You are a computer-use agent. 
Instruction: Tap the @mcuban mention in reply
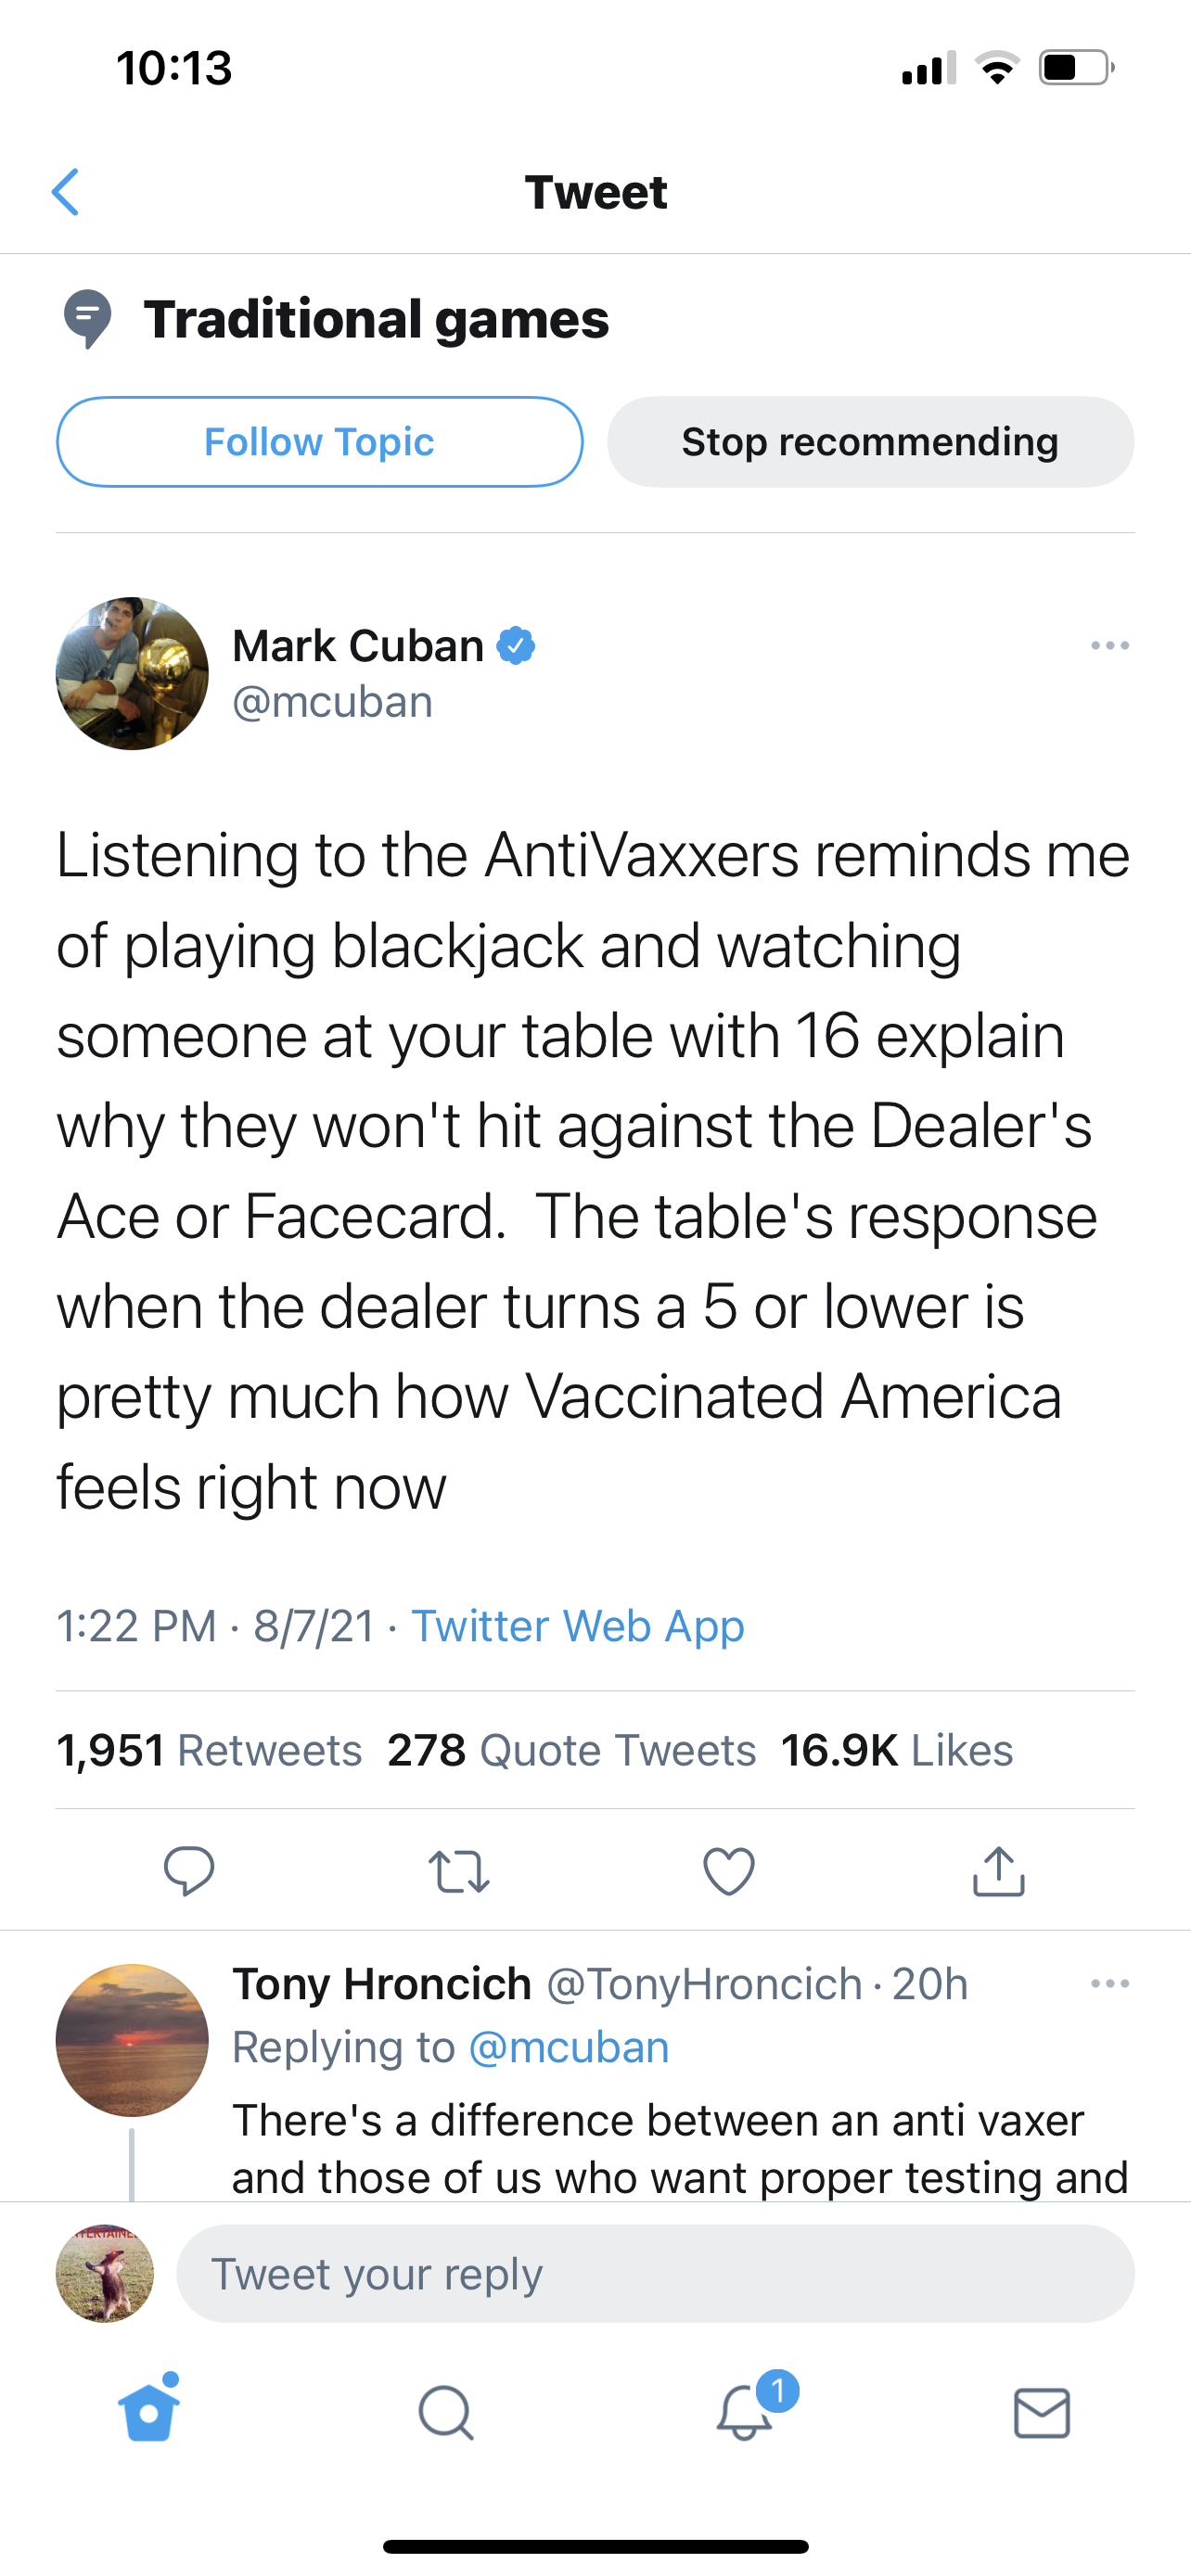coord(568,2048)
